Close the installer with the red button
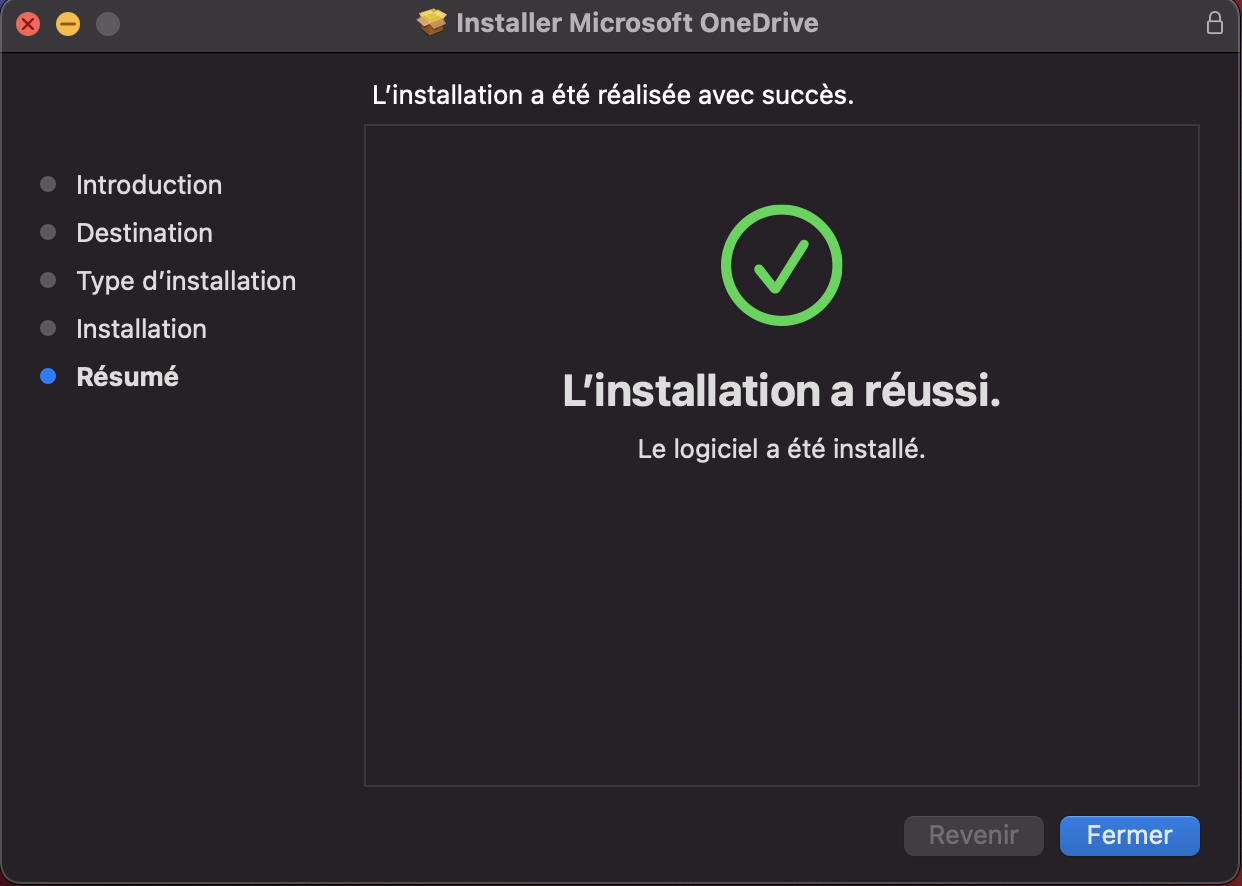 (x=28, y=24)
